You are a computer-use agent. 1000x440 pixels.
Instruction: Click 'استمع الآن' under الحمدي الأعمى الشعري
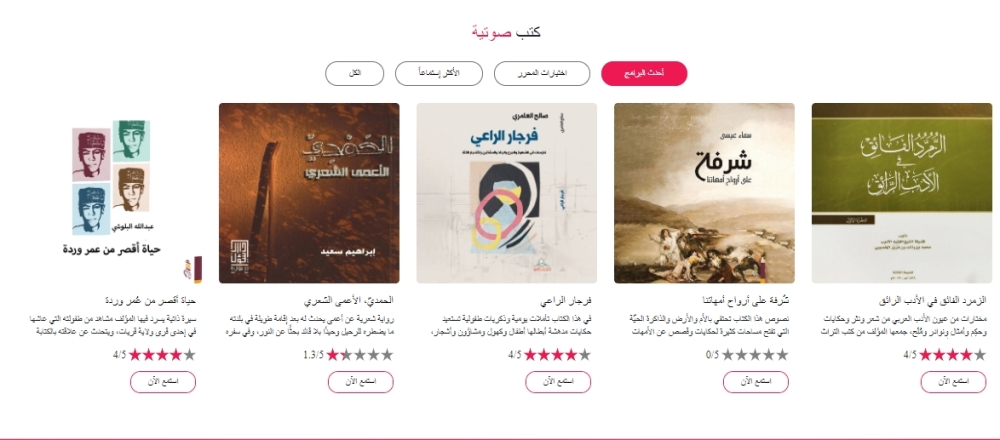click(361, 382)
